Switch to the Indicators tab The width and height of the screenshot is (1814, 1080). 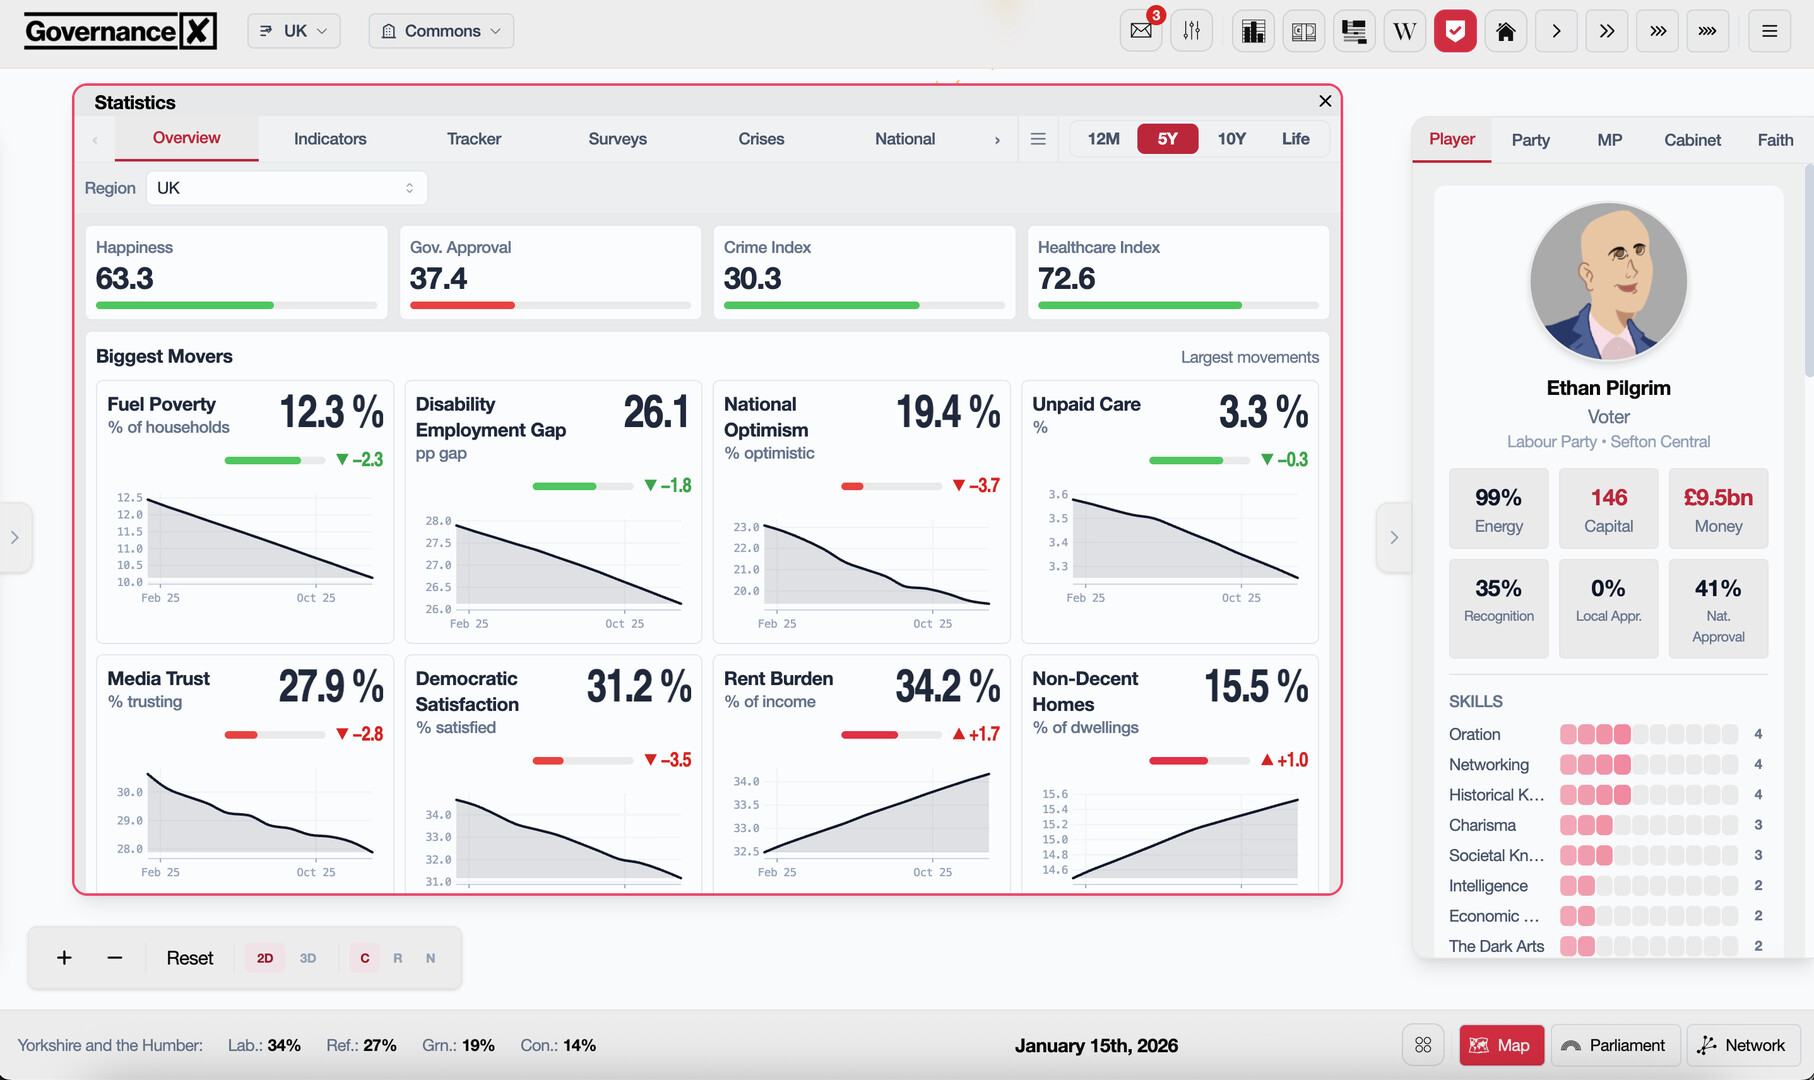330,139
